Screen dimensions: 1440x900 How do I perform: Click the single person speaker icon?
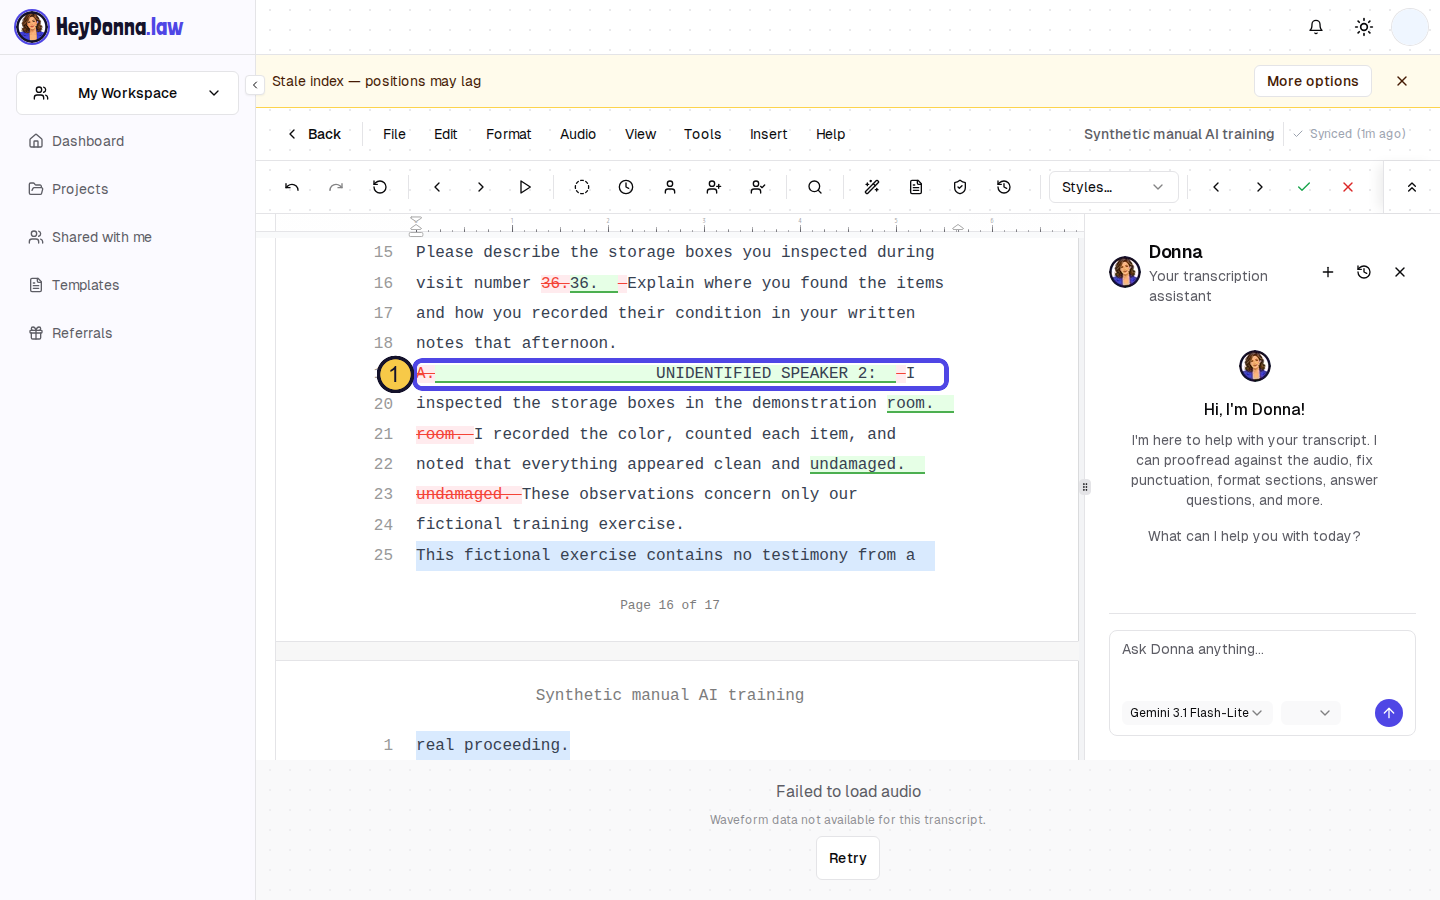670,187
